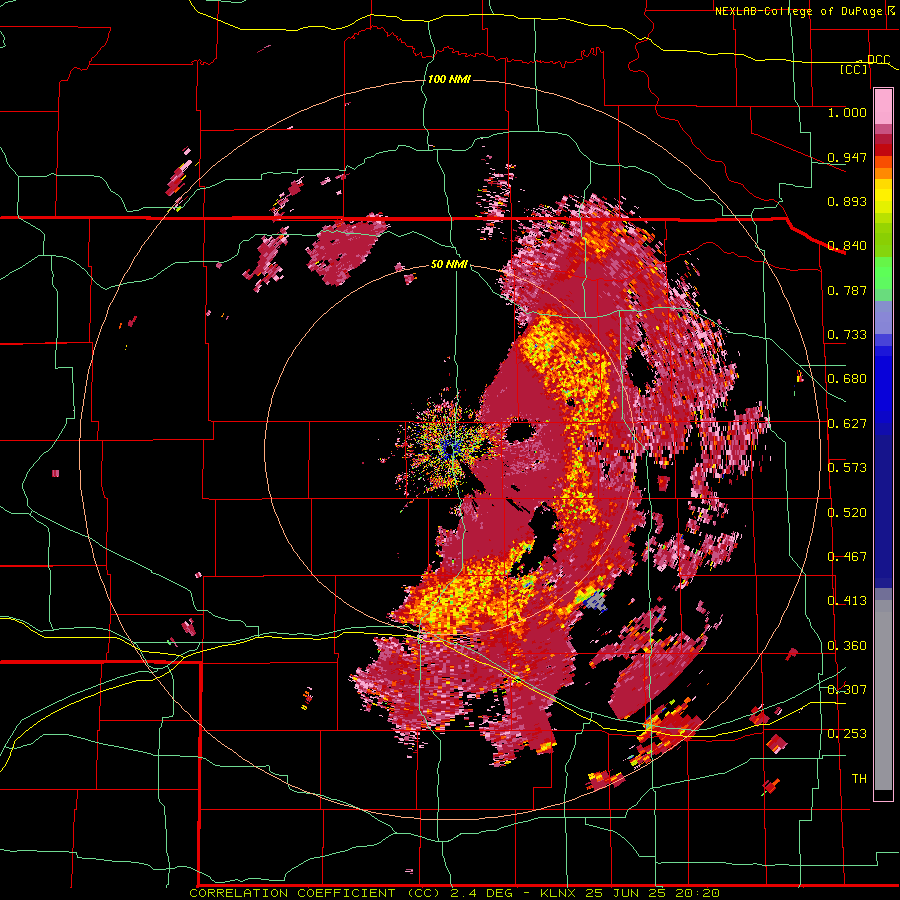The height and width of the screenshot is (900, 900).
Task: Click the 50 NMI range ring label
Action: (449, 265)
